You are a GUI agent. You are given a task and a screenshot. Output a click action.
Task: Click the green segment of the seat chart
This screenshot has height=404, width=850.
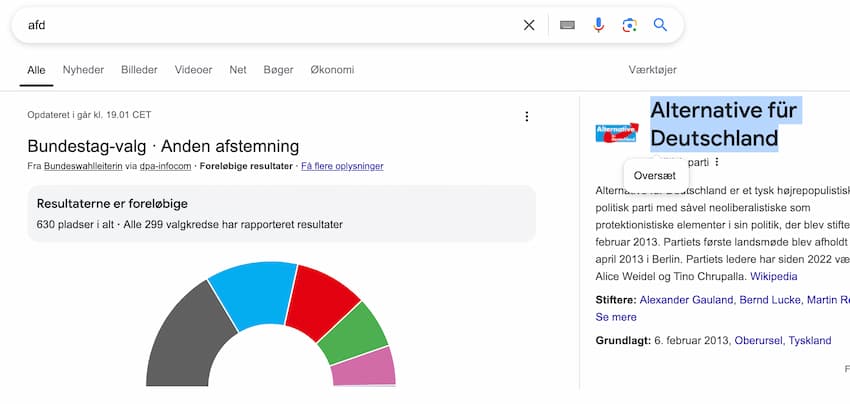[353, 334]
